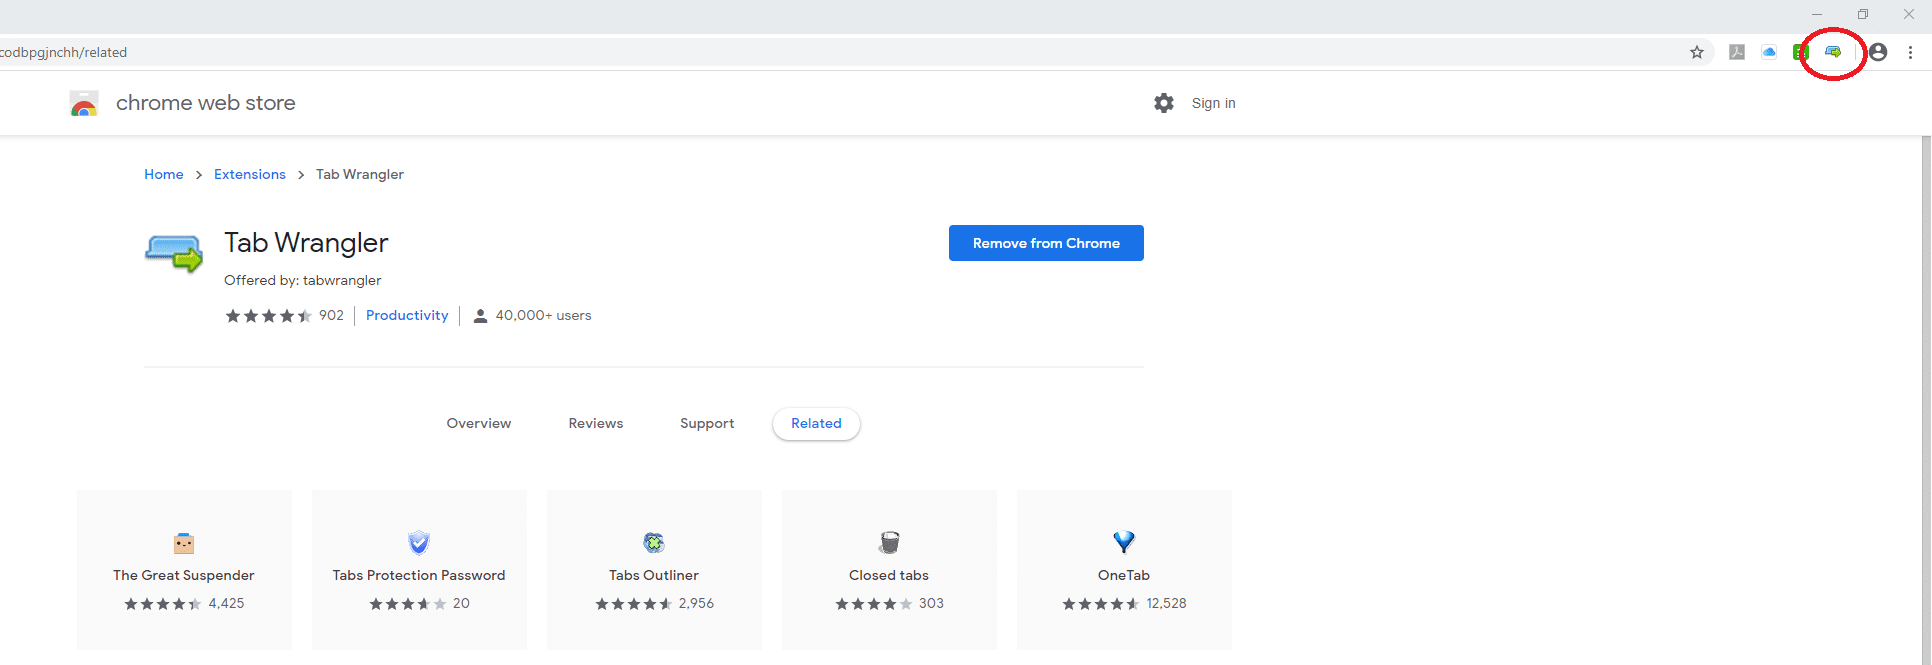Open OneTab title
1932x665 pixels.
tap(1124, 575)
